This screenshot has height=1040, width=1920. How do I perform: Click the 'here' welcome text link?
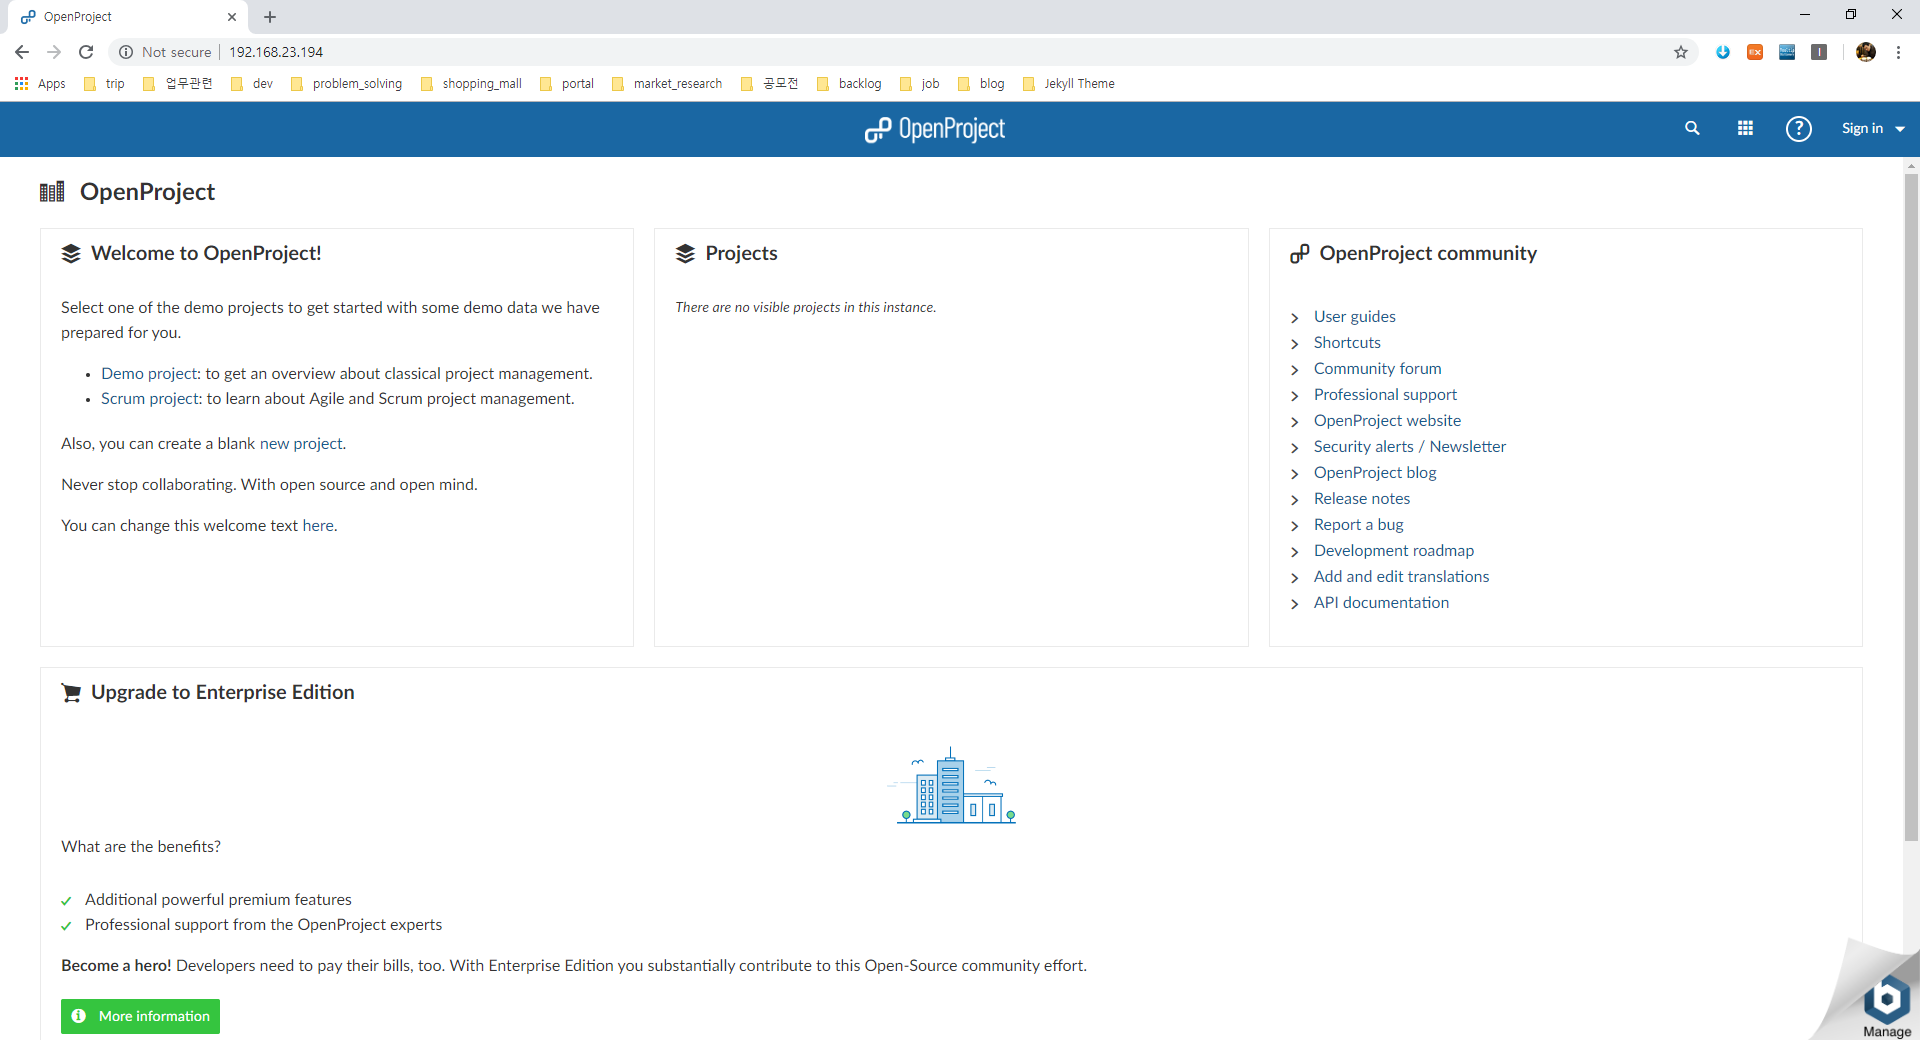tap(318, 525)
